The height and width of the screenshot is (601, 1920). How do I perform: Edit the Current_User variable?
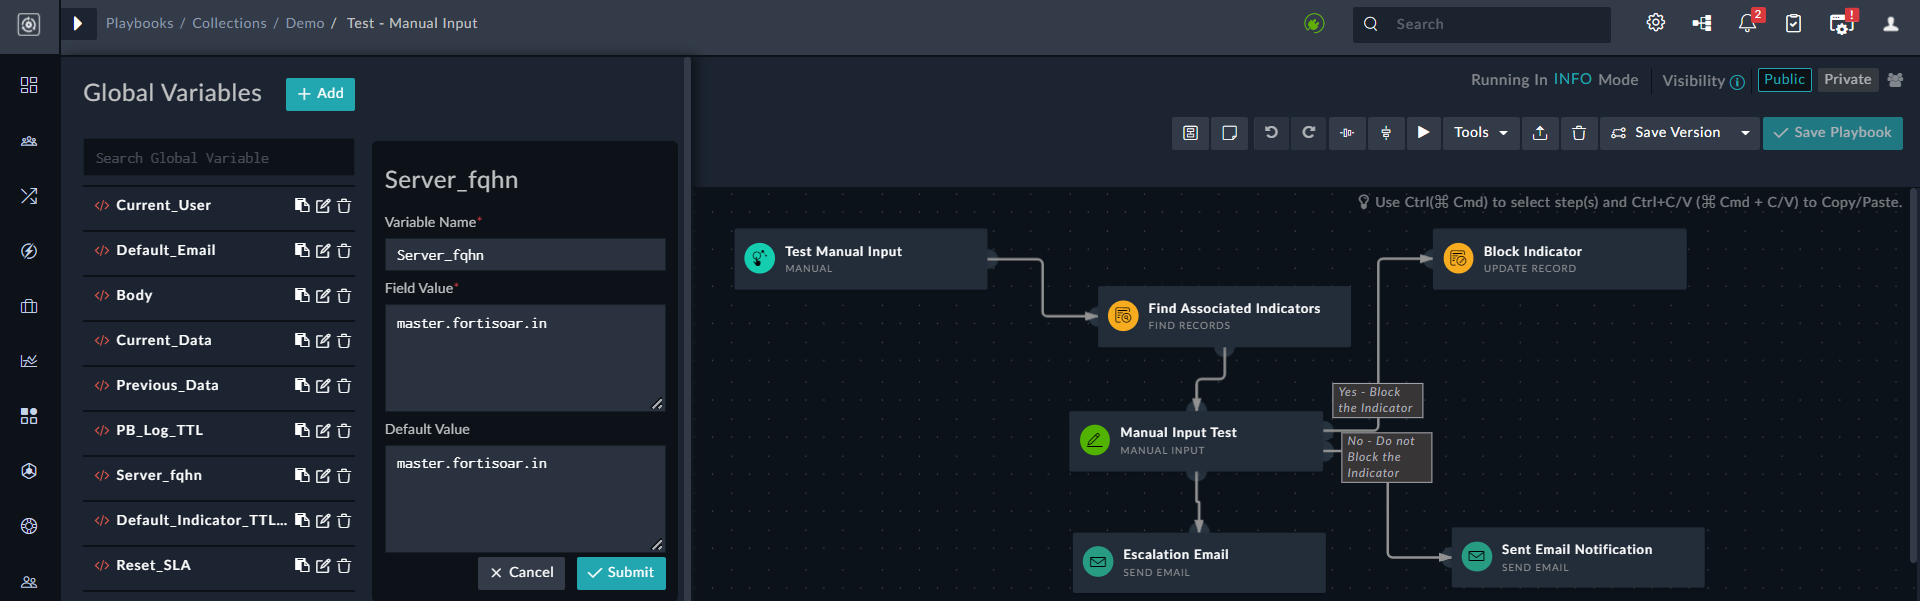point(323,206)
